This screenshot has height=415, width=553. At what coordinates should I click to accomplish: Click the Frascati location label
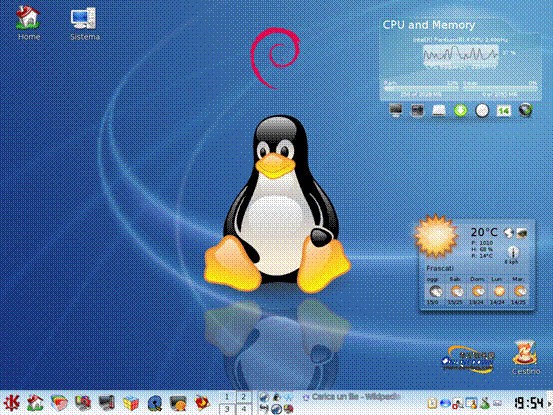pyautogui.click(x=439, y=268)
